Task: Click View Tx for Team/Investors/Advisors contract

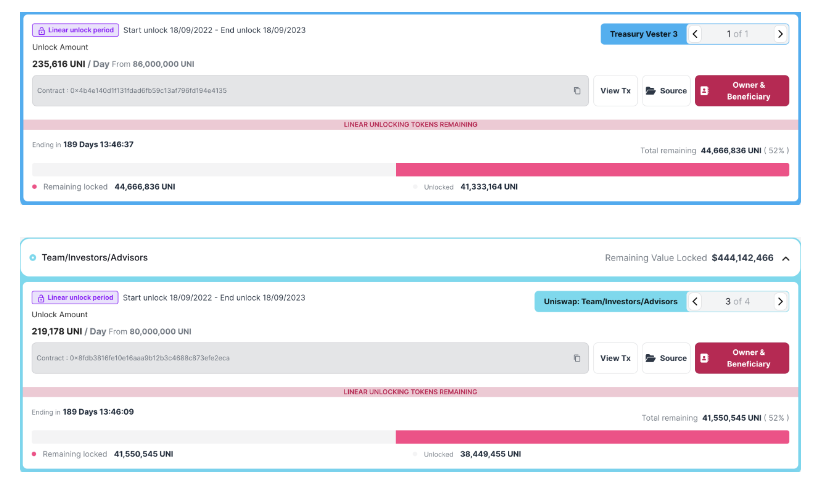Action: 615,358
